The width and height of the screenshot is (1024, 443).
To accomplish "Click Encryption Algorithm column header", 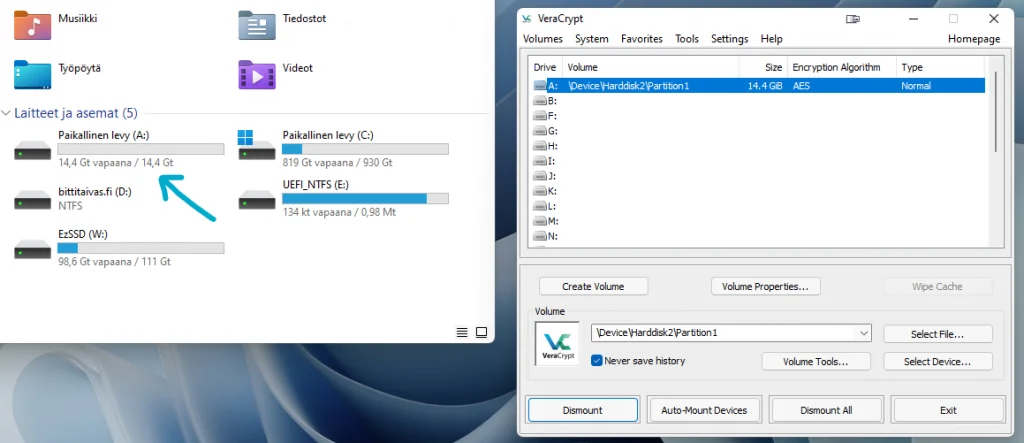I will (x=841, y=67).
